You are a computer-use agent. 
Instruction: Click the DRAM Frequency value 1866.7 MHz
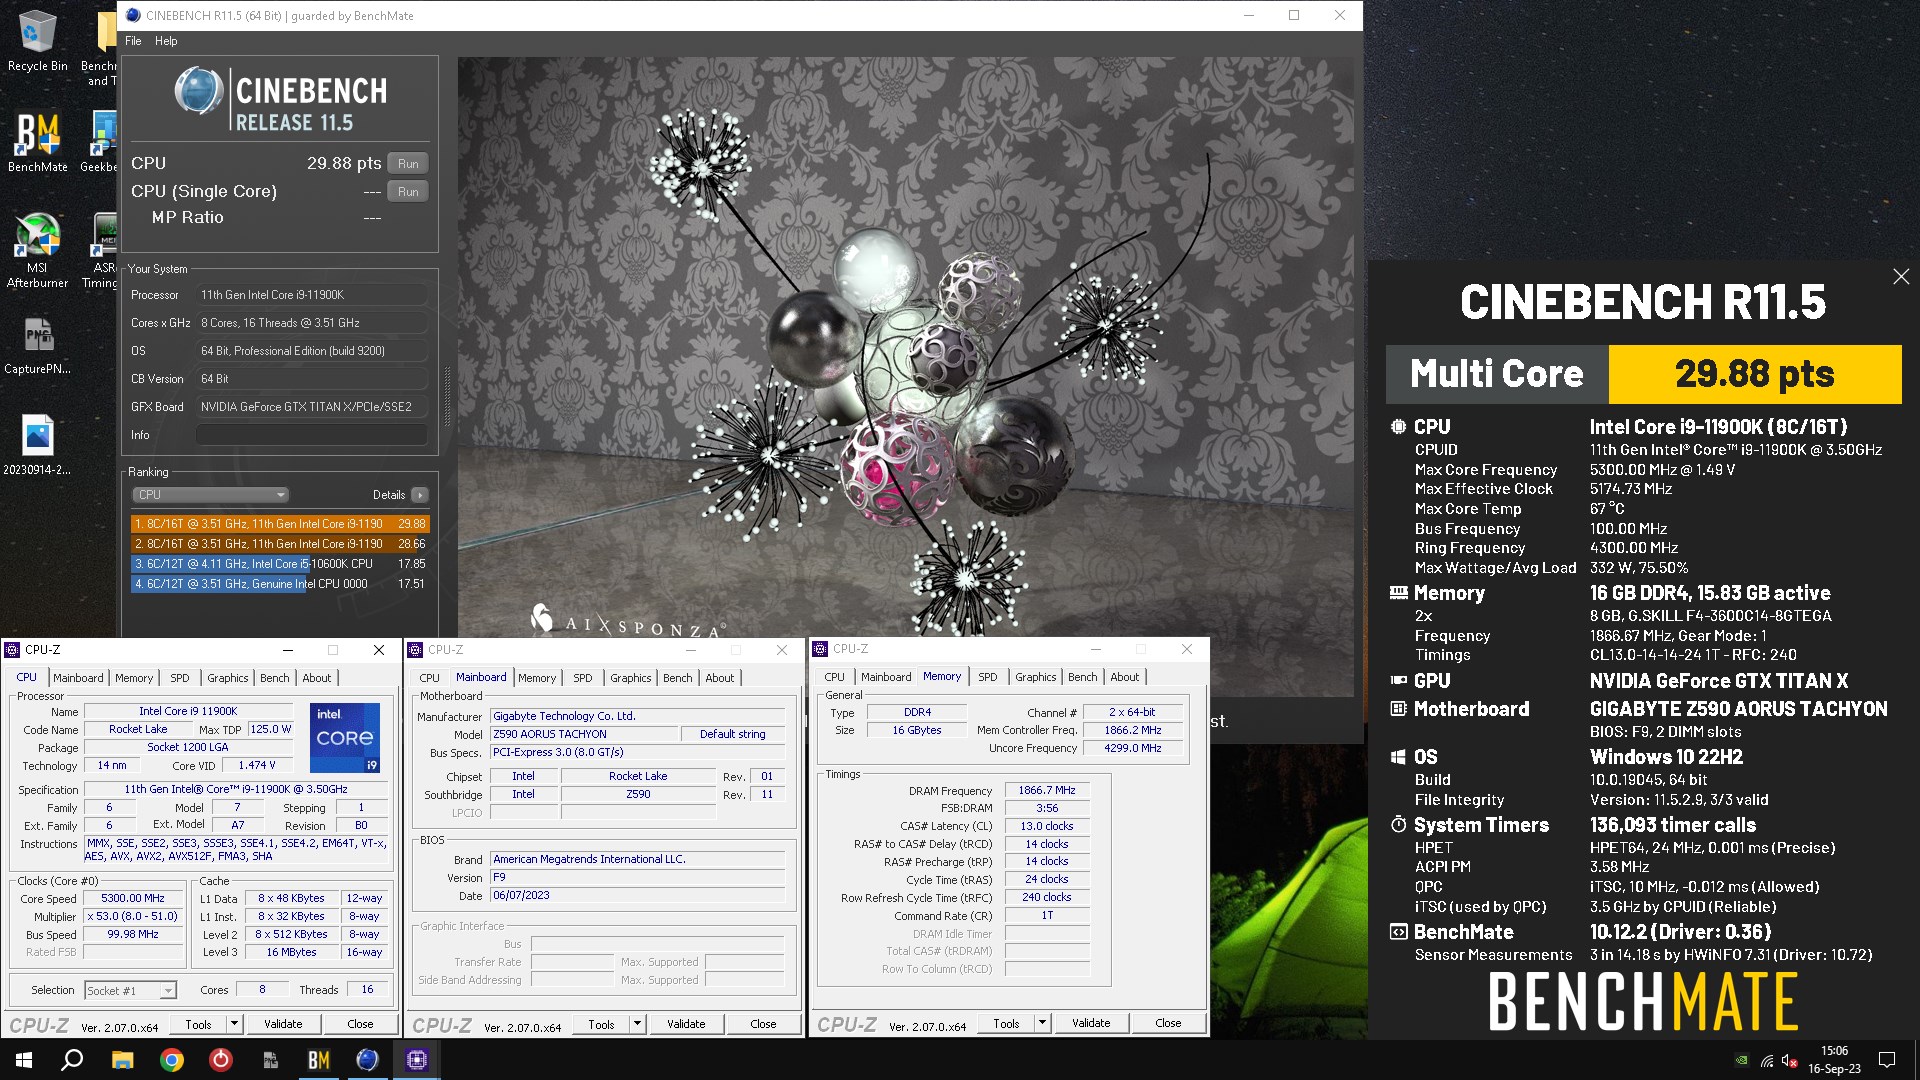point(1047,791)
